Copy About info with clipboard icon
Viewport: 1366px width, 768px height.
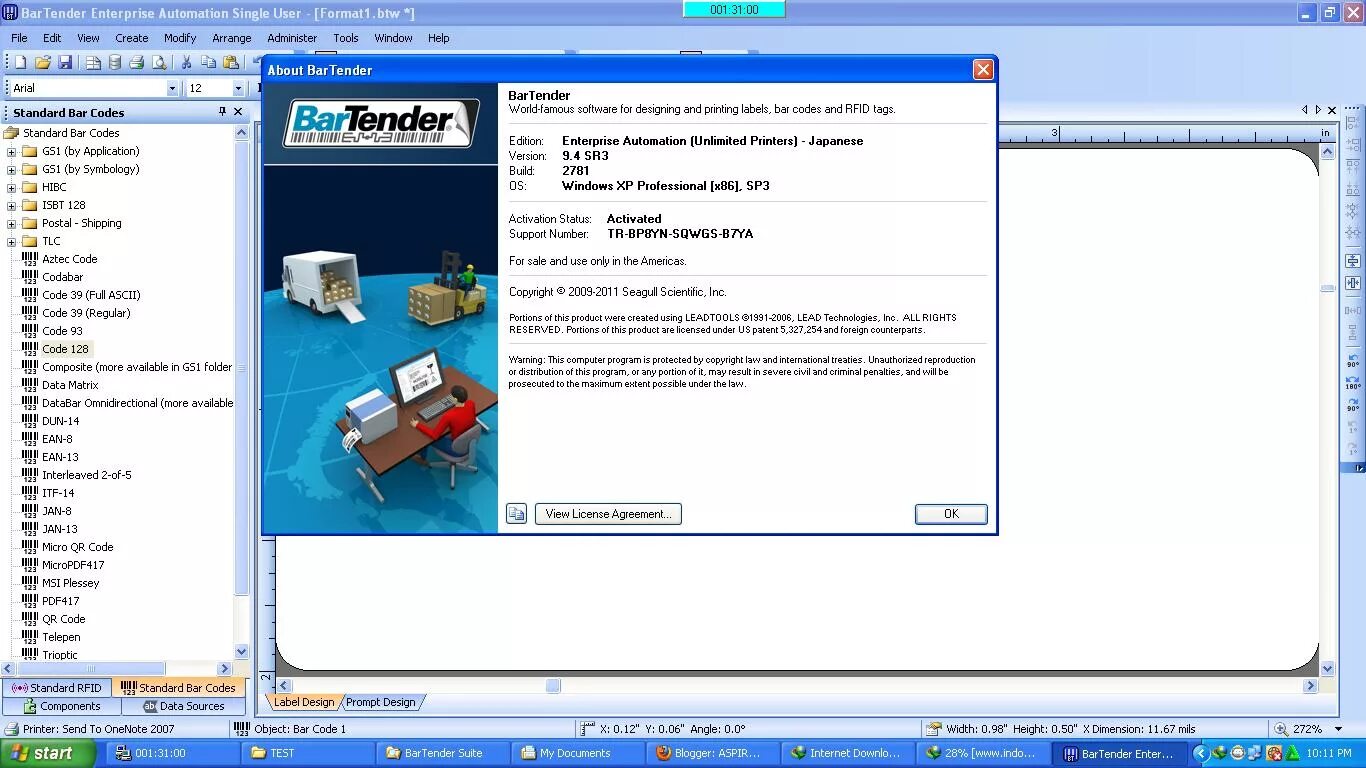(x=516, y=514)
